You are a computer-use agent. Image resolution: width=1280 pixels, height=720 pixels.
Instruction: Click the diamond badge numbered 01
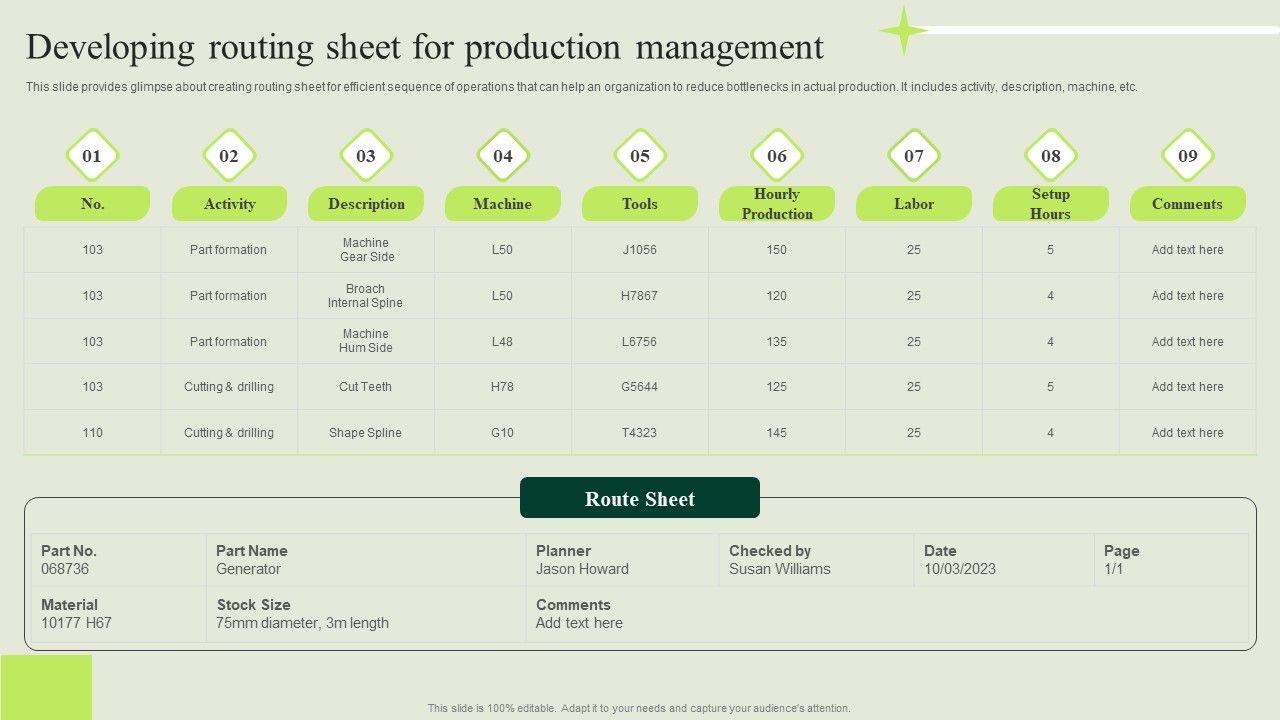point(92,155)
